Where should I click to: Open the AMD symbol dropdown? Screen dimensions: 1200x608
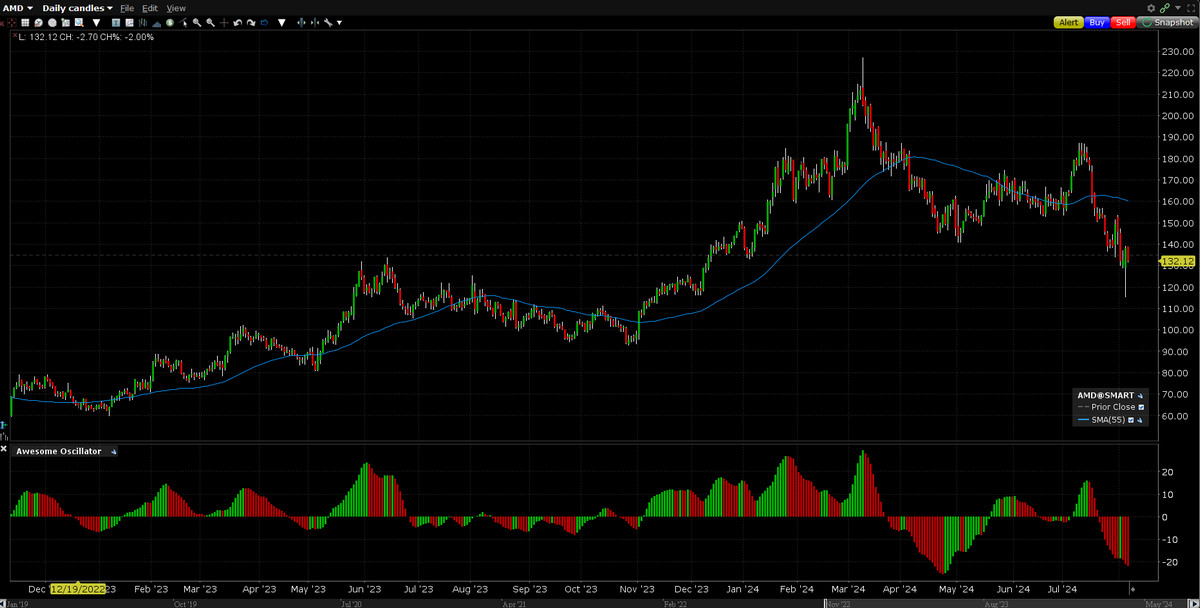(19, 8)
